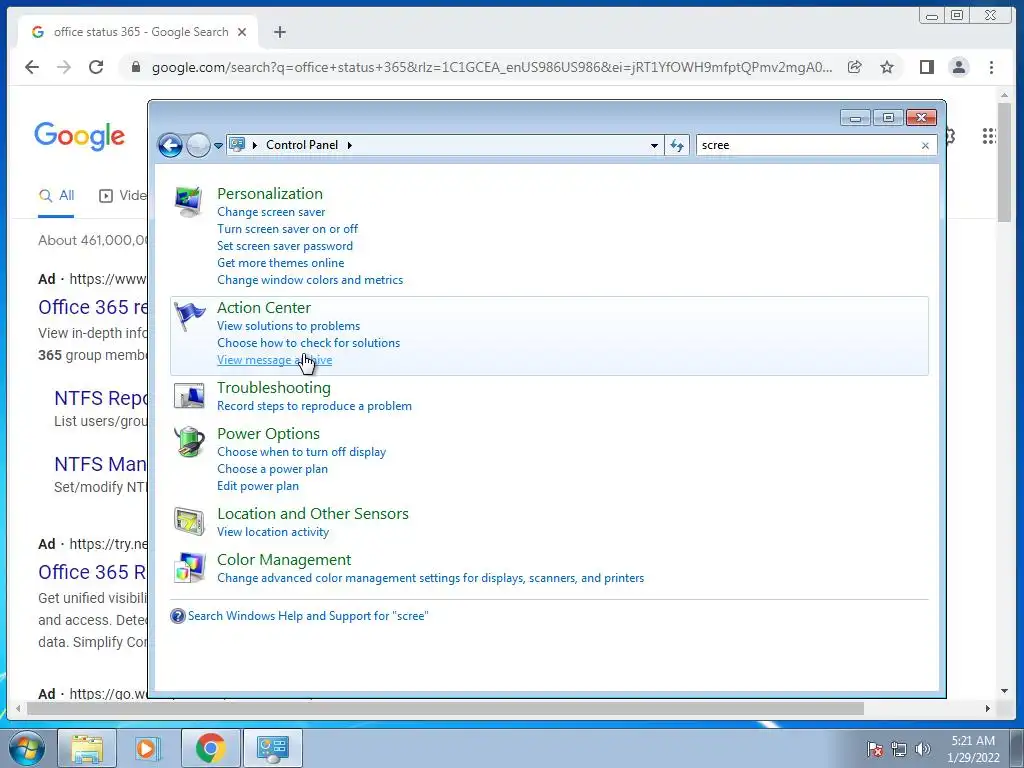Open Change screen saver link

pos(271,212)
